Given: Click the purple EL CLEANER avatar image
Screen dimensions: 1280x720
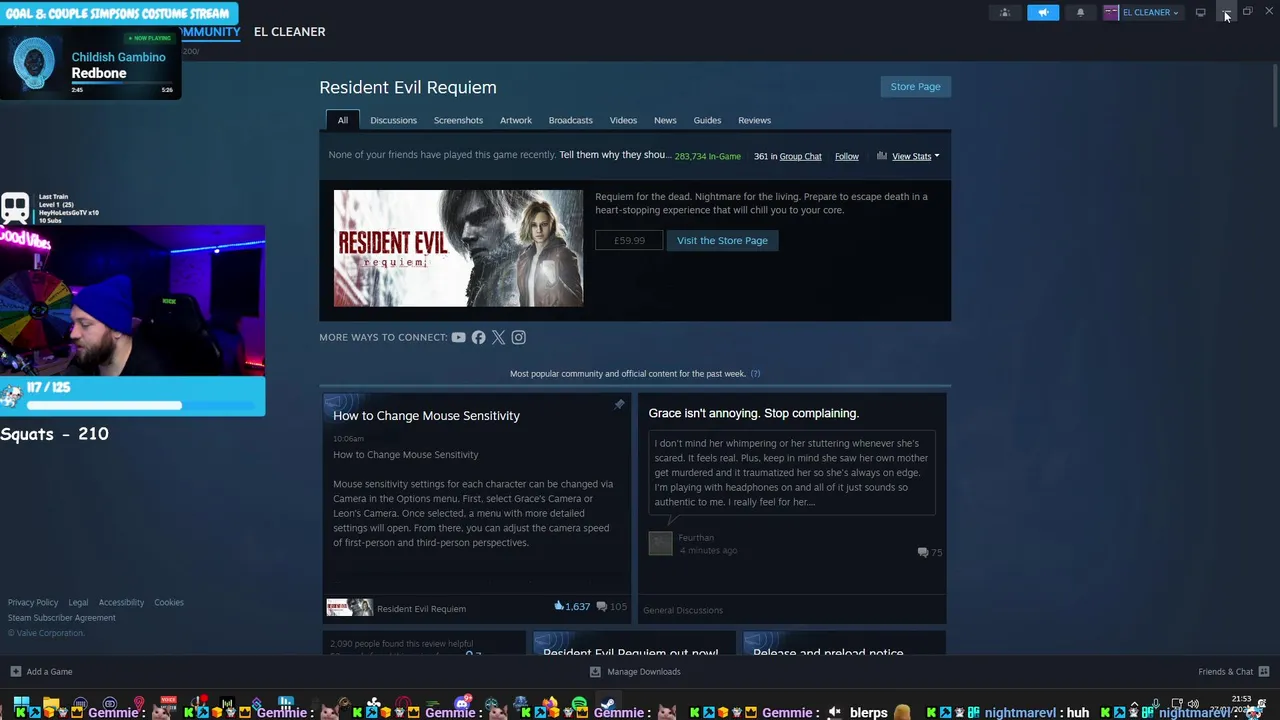Looking at the screenshot, I should coord(1111,12).
